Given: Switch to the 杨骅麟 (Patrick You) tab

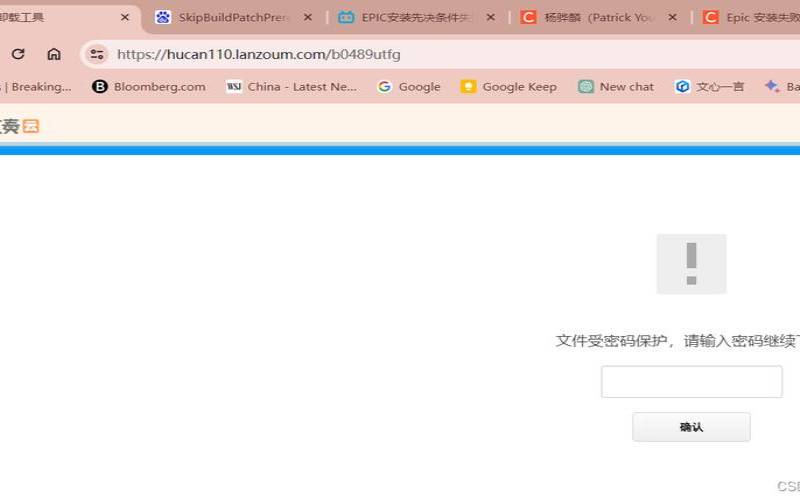Looking at the screenshot, I should pos(598,18).
